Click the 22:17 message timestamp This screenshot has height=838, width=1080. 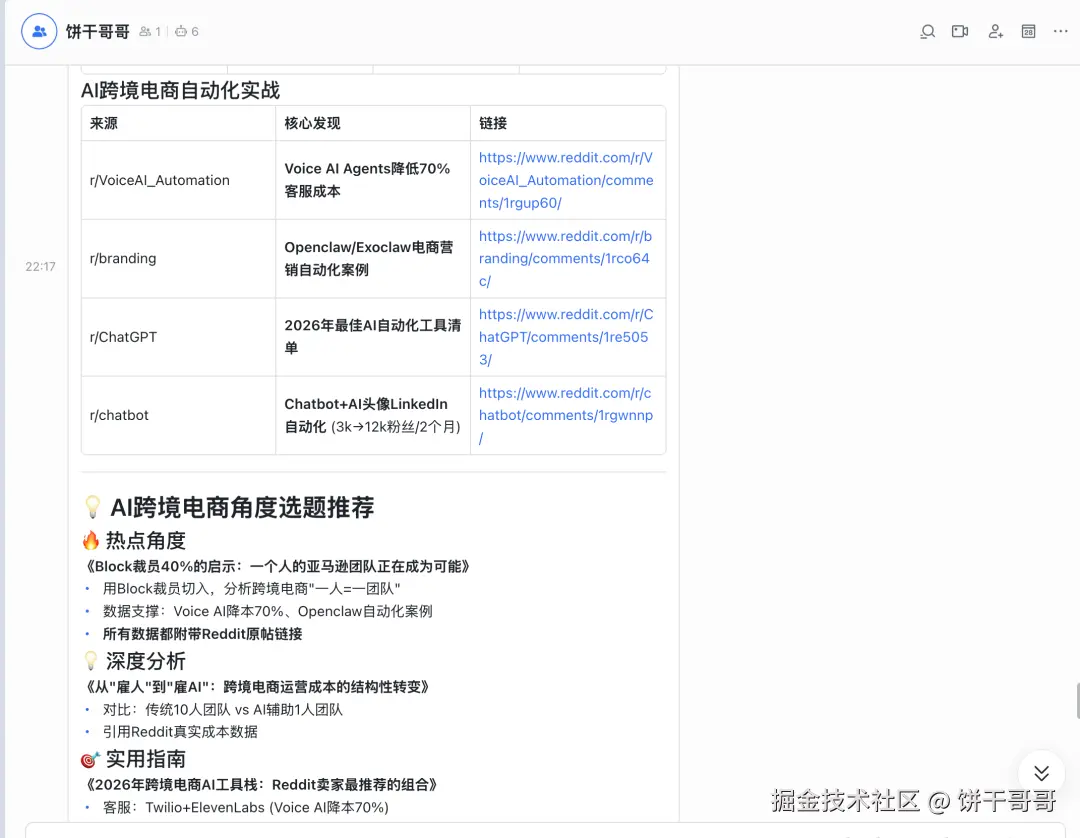click(40, 266)
